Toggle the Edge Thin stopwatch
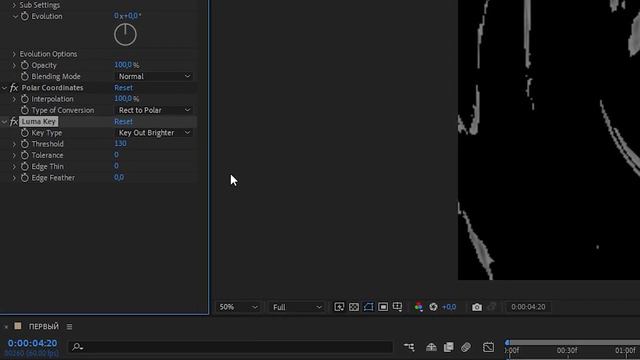This screenshot has width=640, height=360. click(24, 167)
